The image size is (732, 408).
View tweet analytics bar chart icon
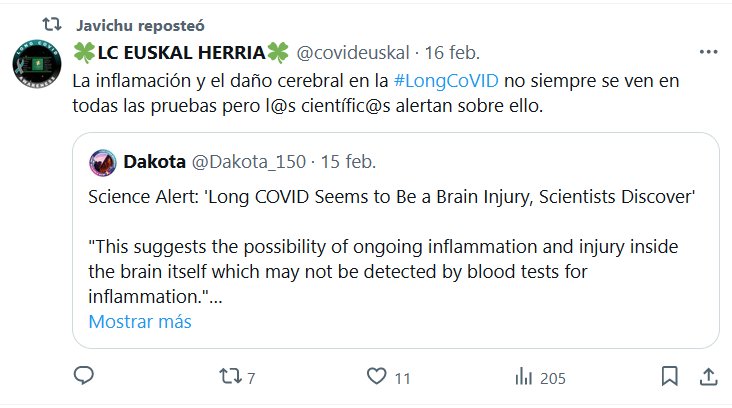click(522, 377)
